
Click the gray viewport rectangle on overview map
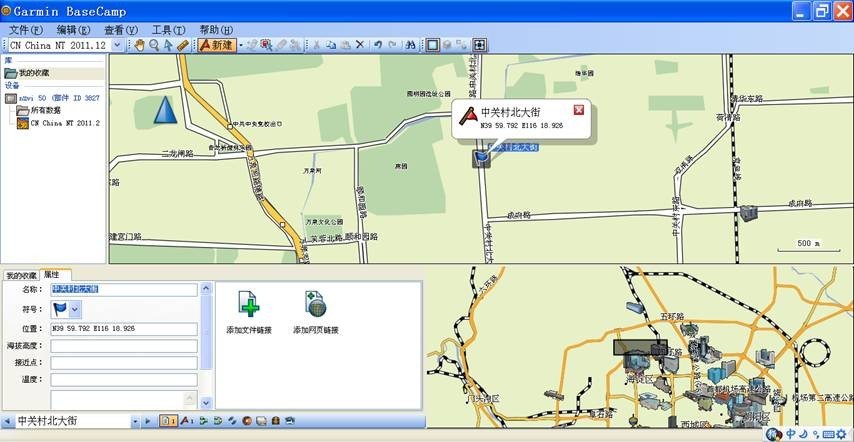tap(640, 347)
